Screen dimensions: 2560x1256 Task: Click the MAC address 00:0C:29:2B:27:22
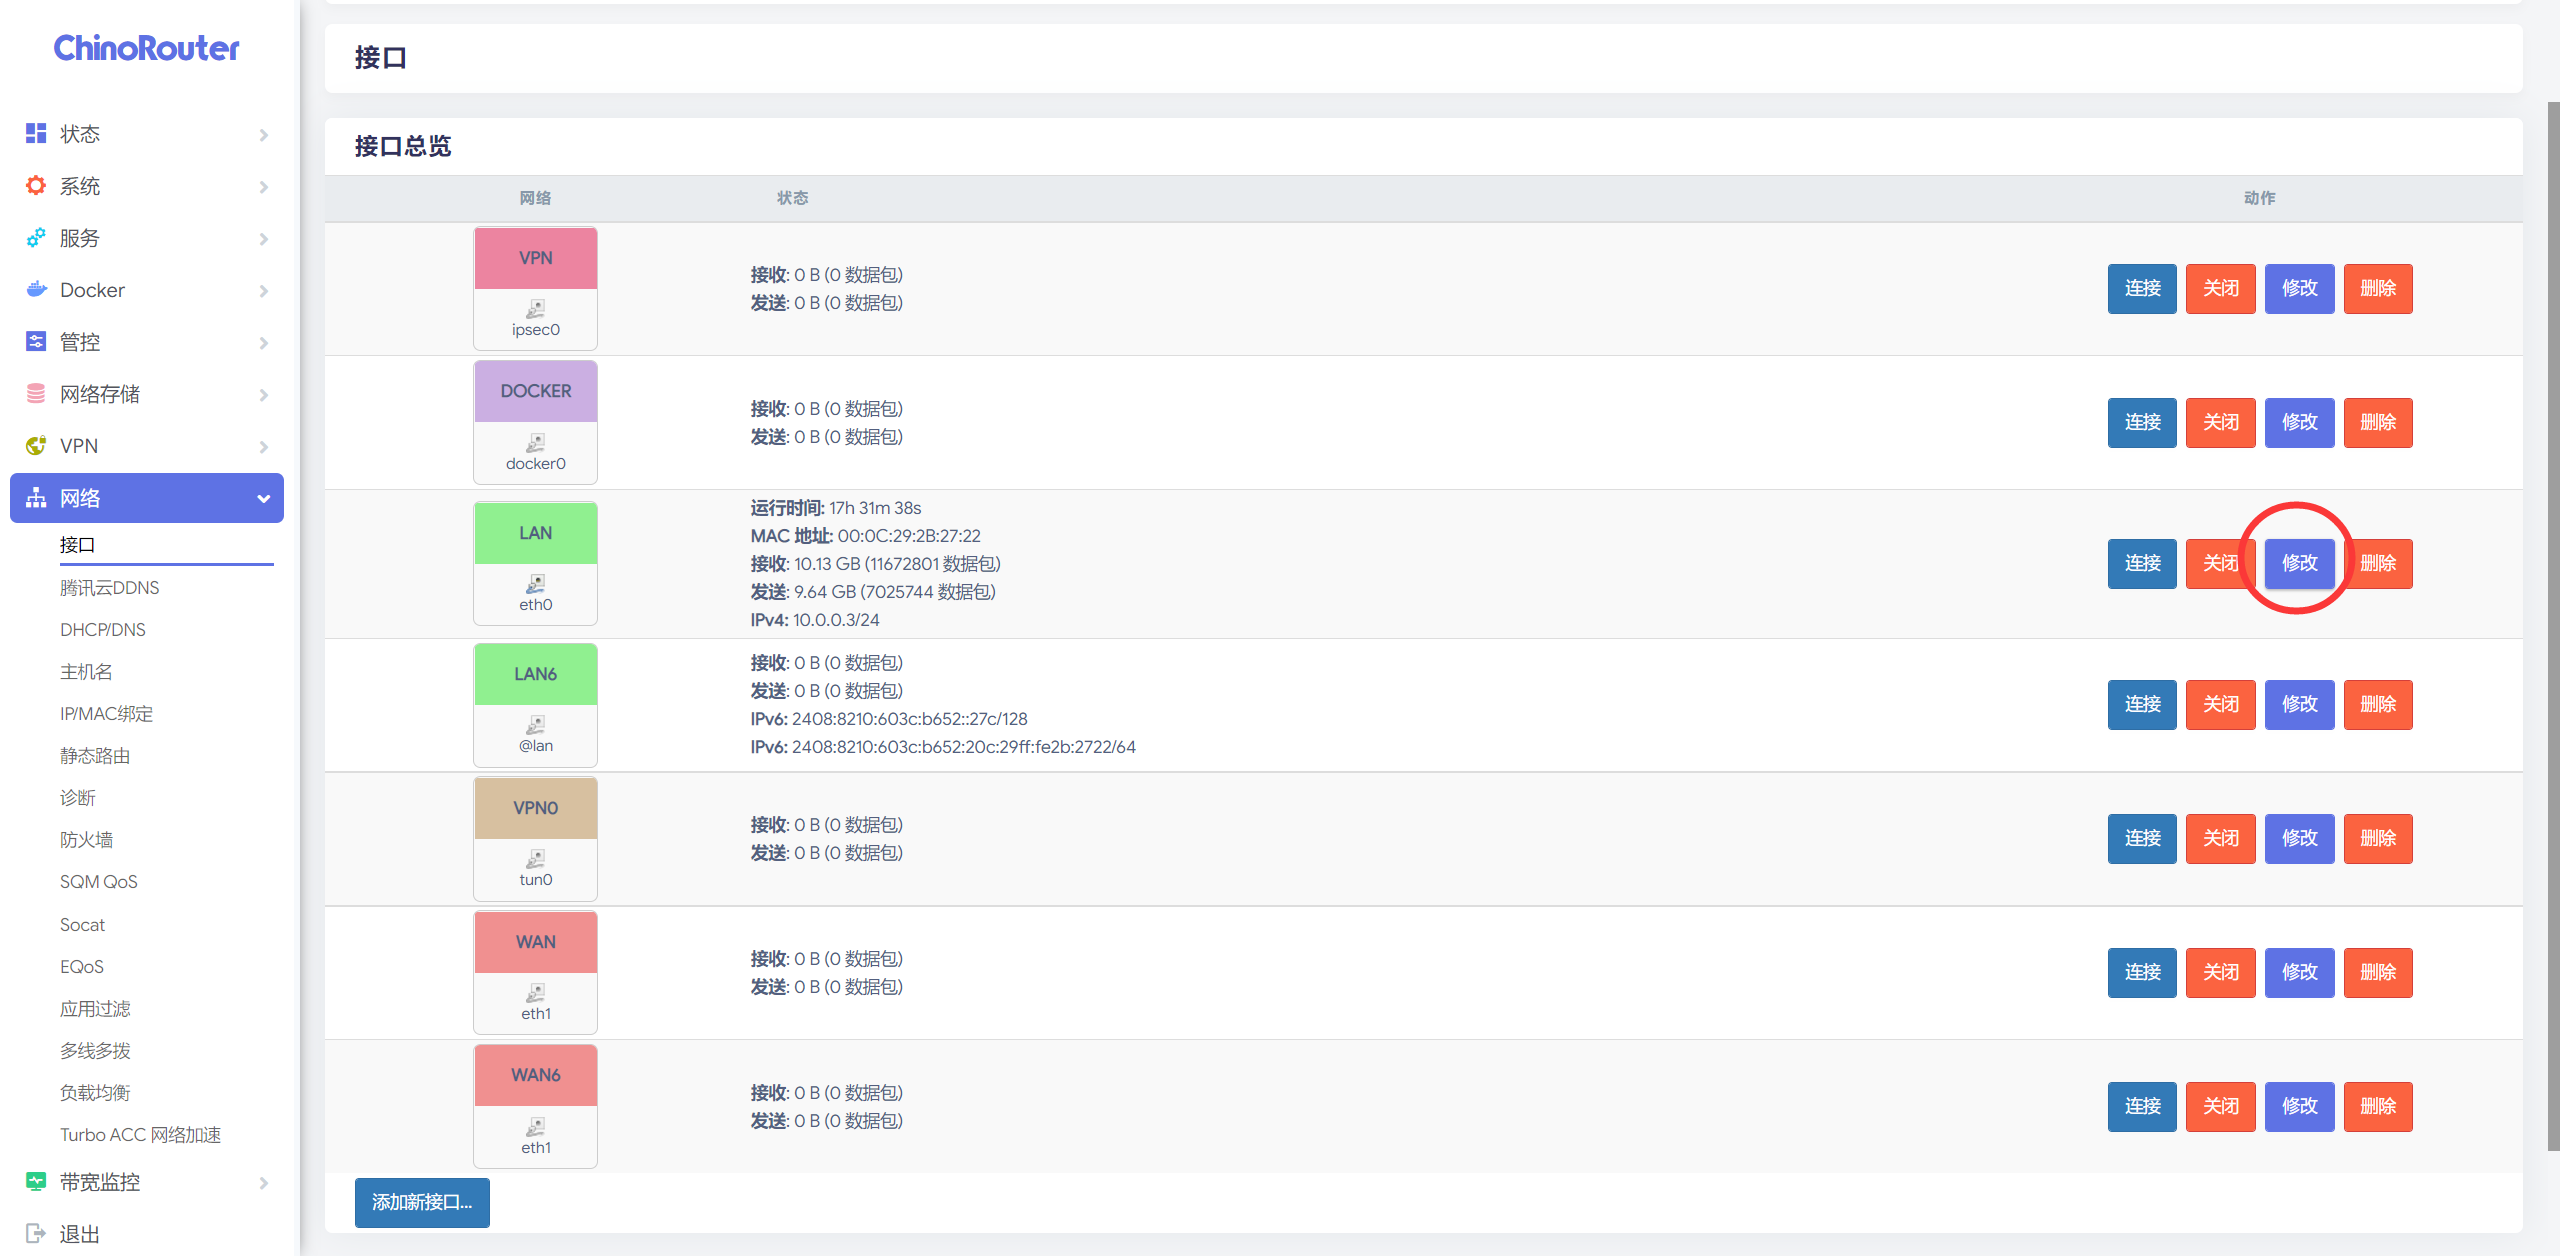(x=909, y=536)
